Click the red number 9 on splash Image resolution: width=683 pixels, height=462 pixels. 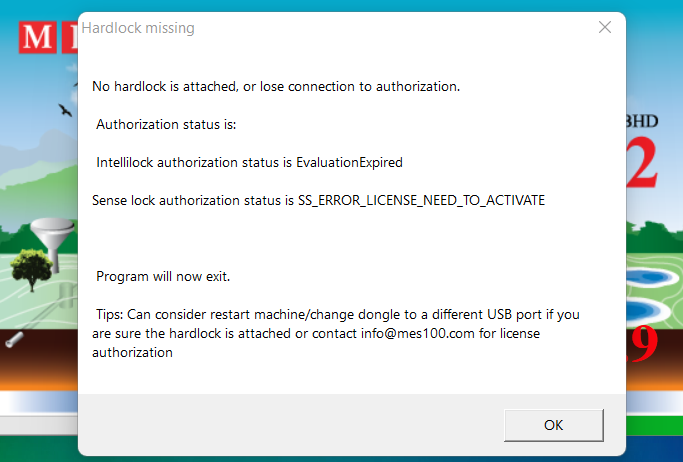click(x=644, y=344)
